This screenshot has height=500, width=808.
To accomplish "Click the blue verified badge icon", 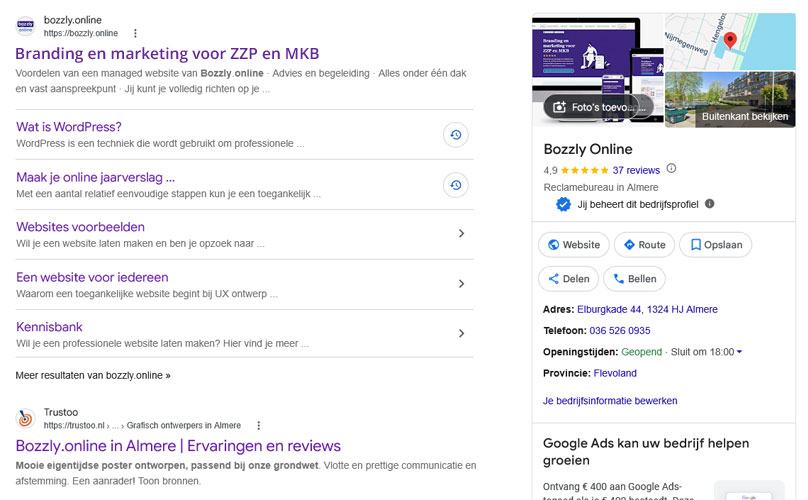I will pos(563,205).
